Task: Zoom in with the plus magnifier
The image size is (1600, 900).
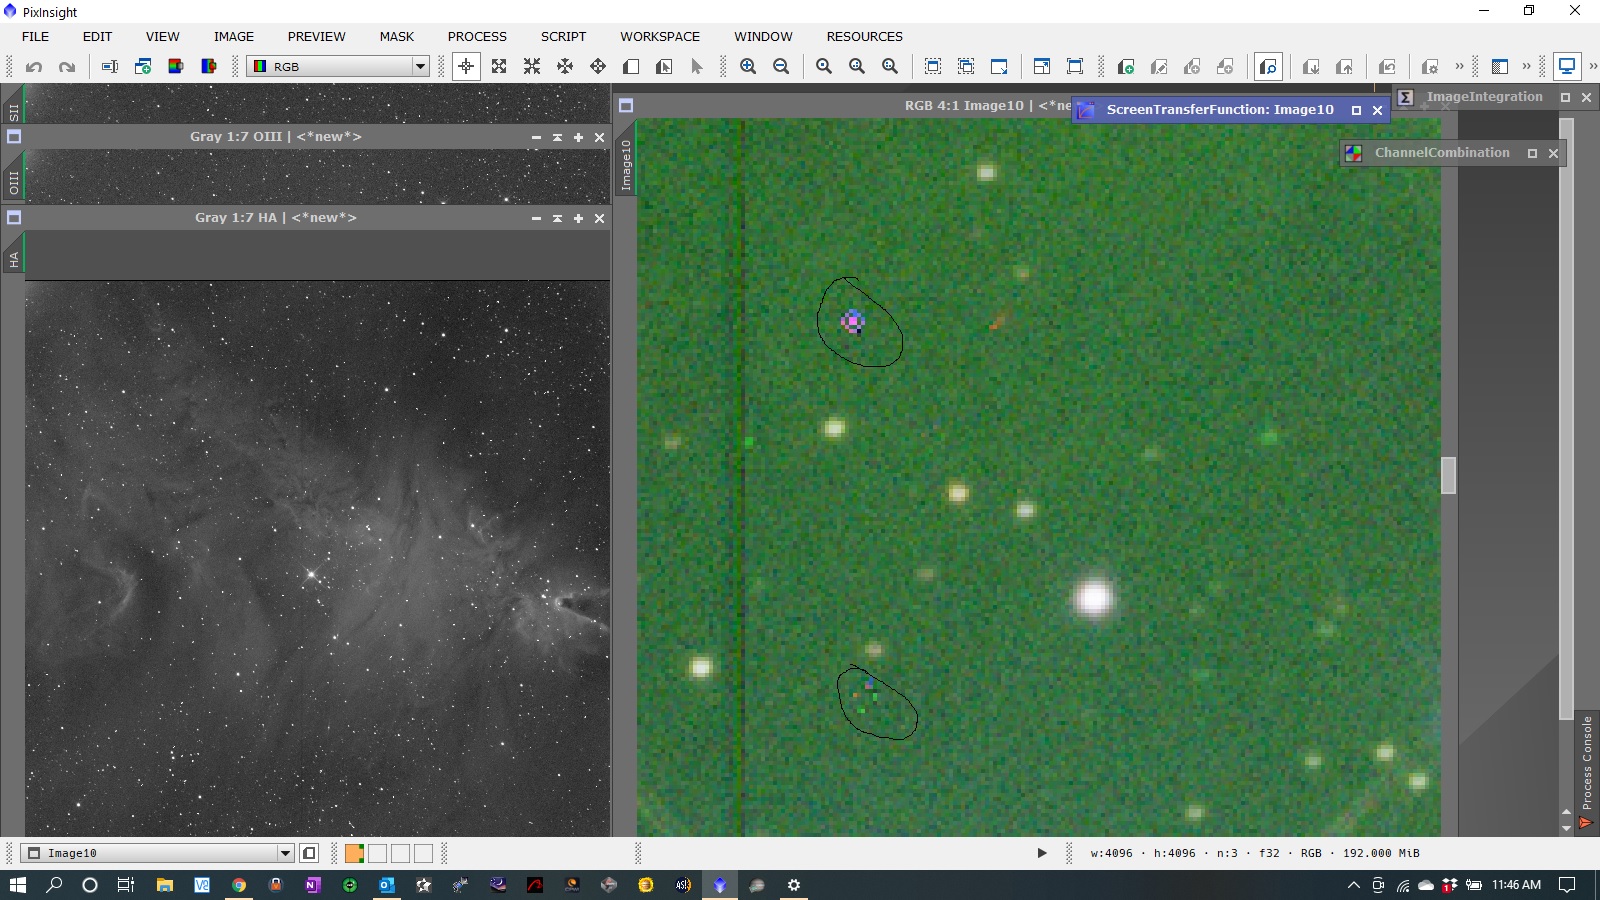Action: pyautogui.click(x=748, y=67)
